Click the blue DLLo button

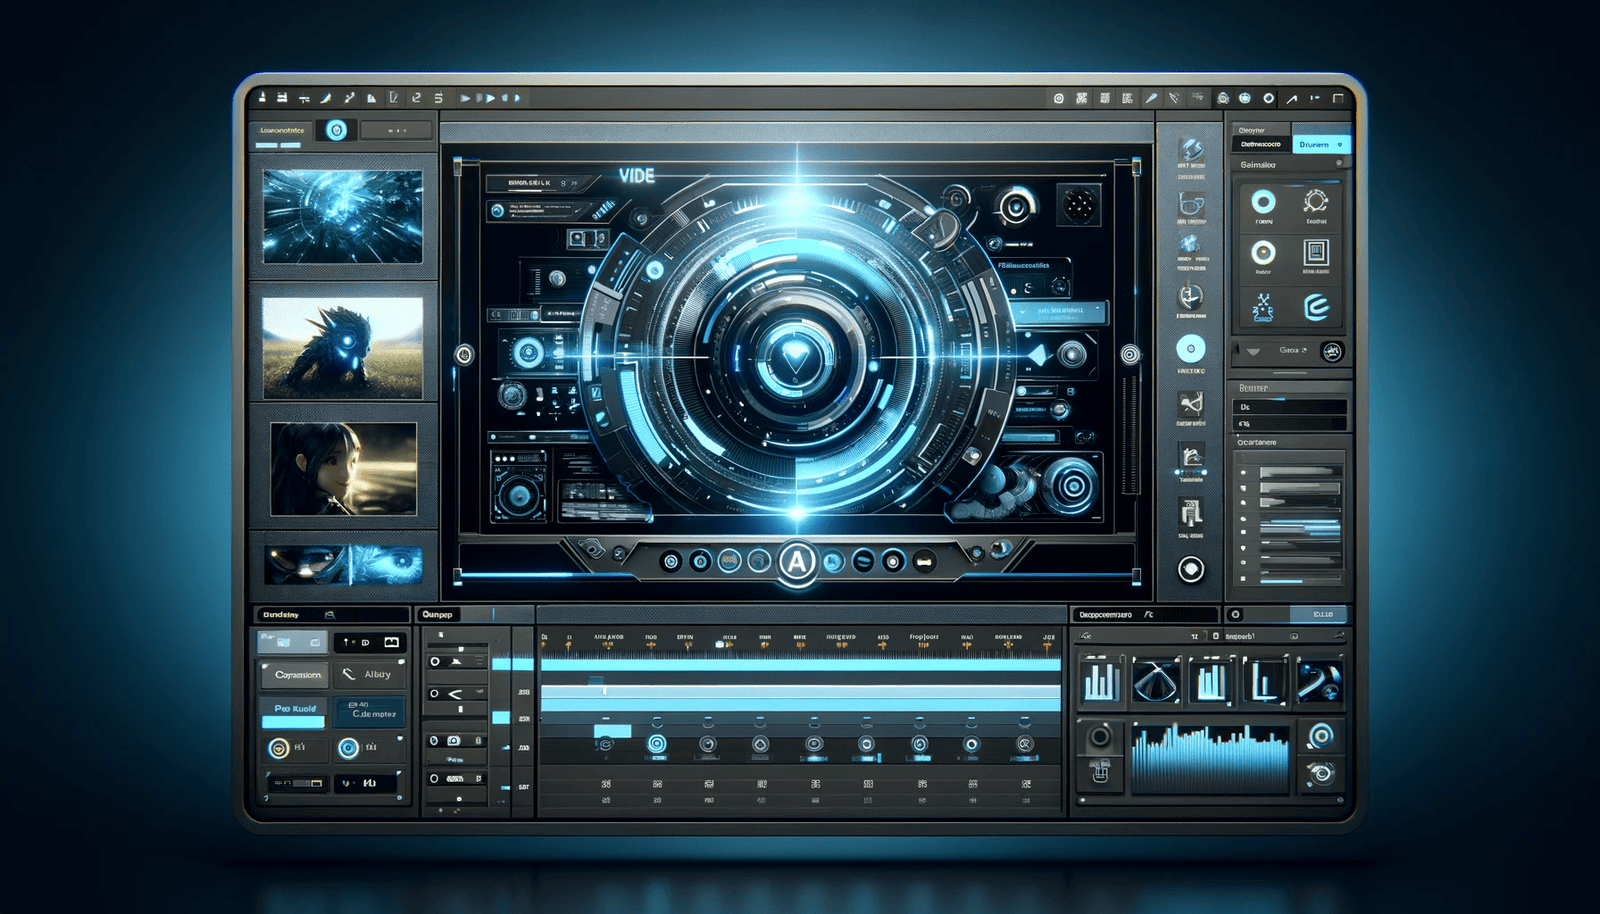pyautogui.click(x=1318, y=615)
